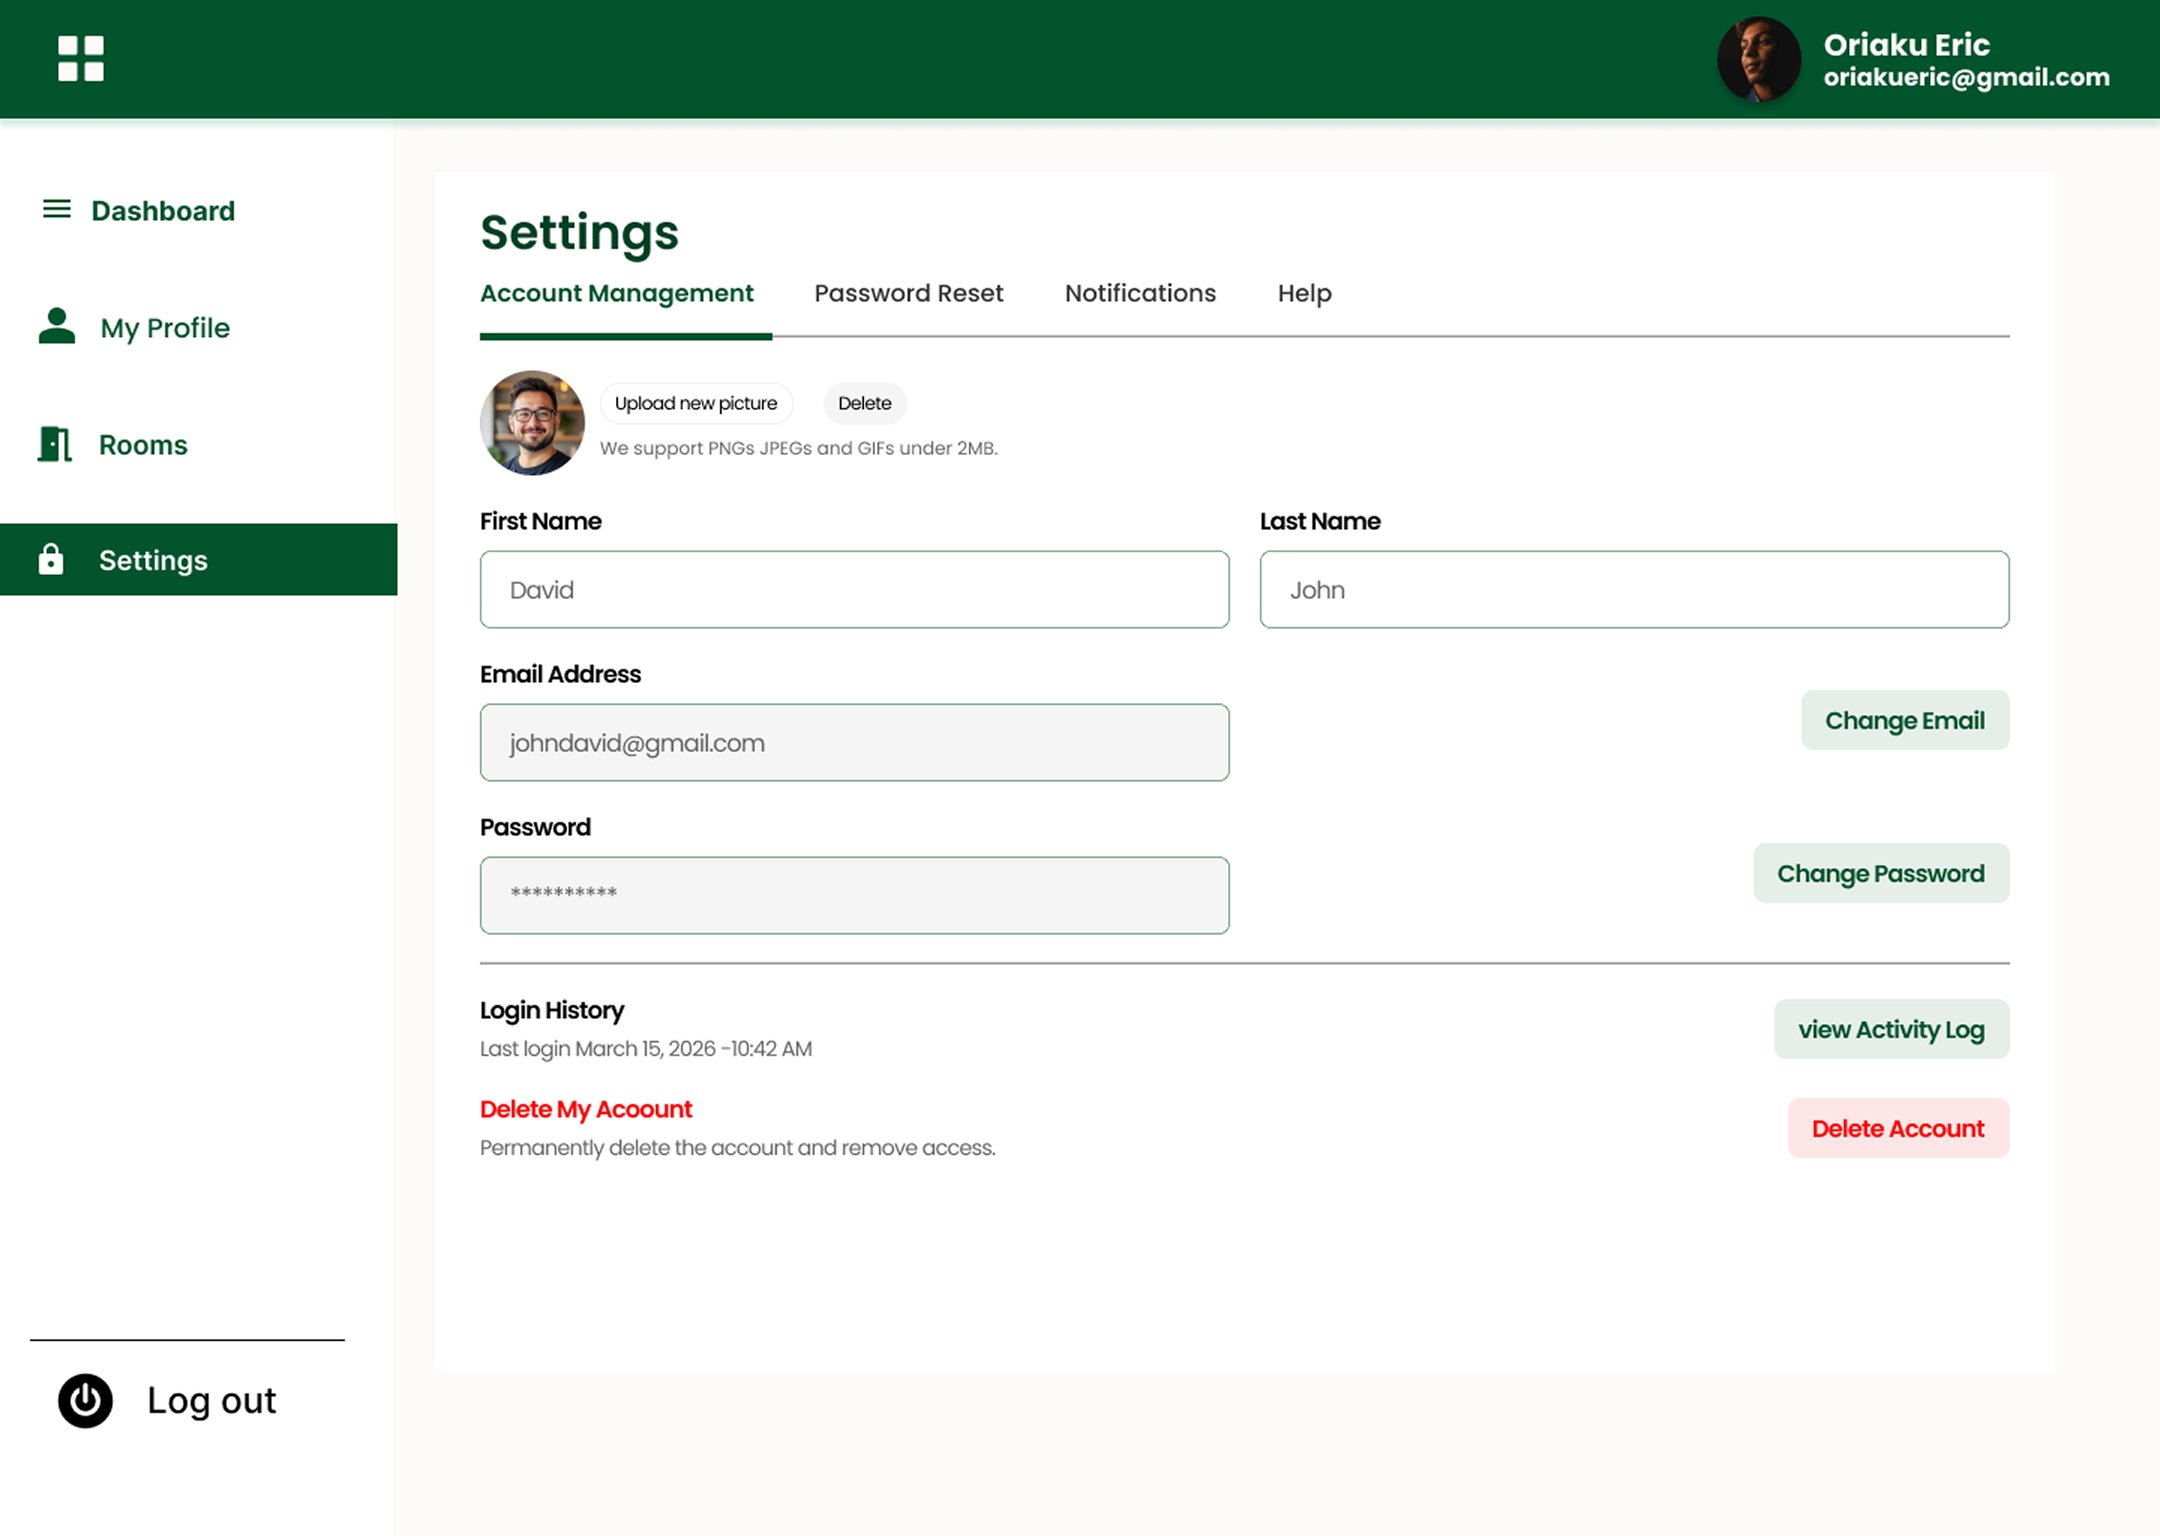
Task: Click the Last Name input field
Action: point(1633,590)
